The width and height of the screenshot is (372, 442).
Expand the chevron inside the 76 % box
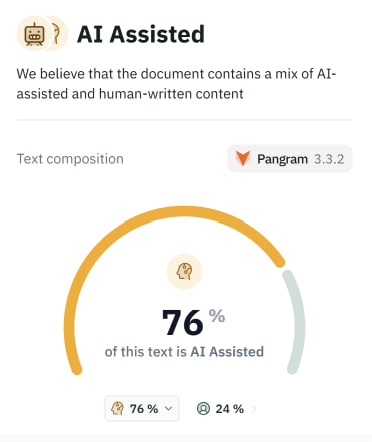coord(169,409)
